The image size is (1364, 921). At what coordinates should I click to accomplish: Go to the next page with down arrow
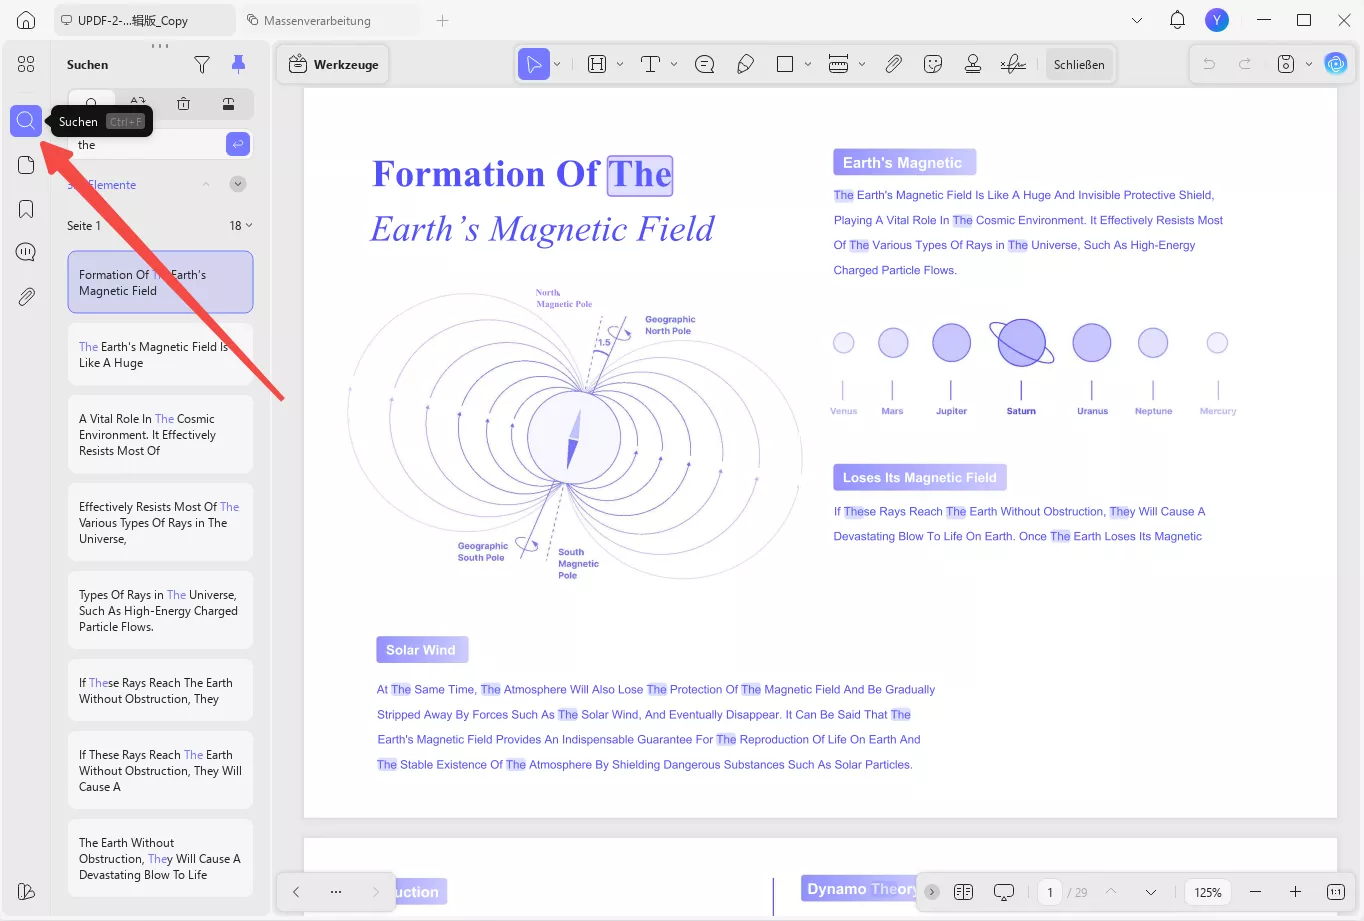click(1151, 892)
